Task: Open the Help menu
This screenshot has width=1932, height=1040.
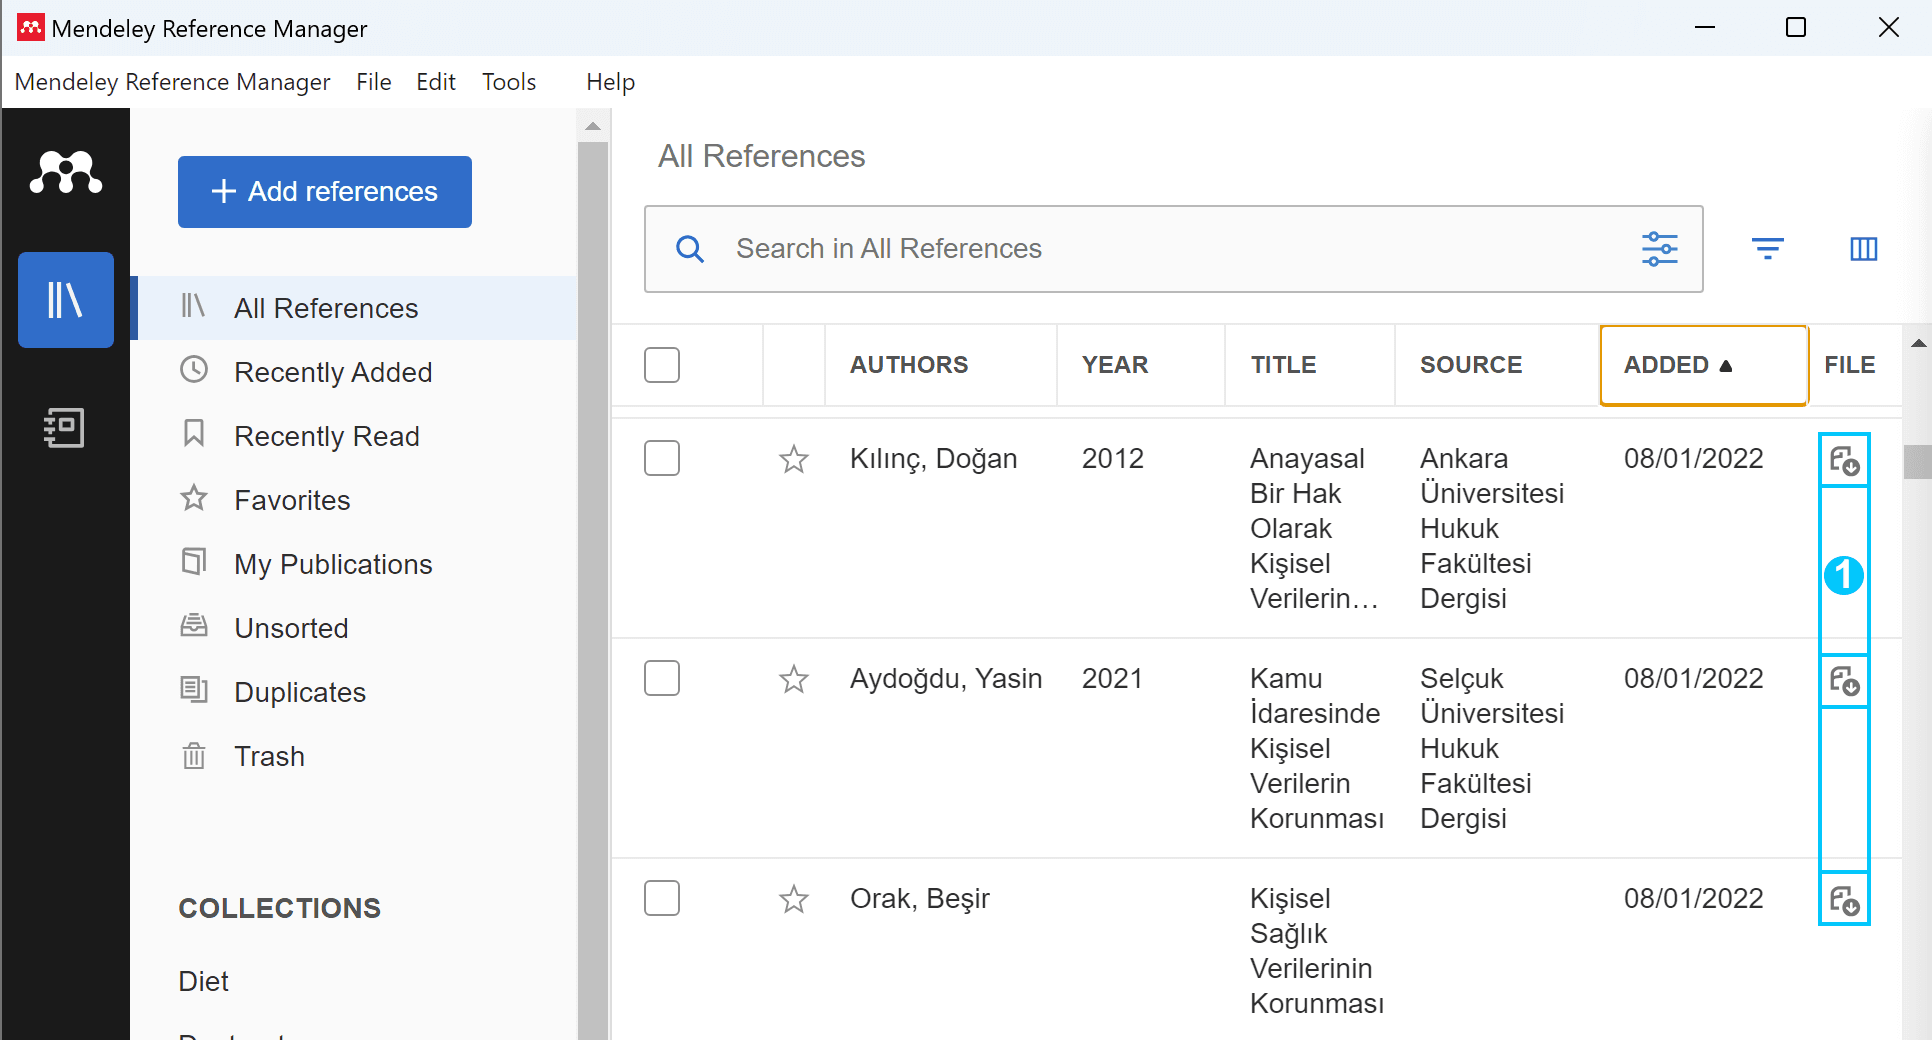Action: 610,82
